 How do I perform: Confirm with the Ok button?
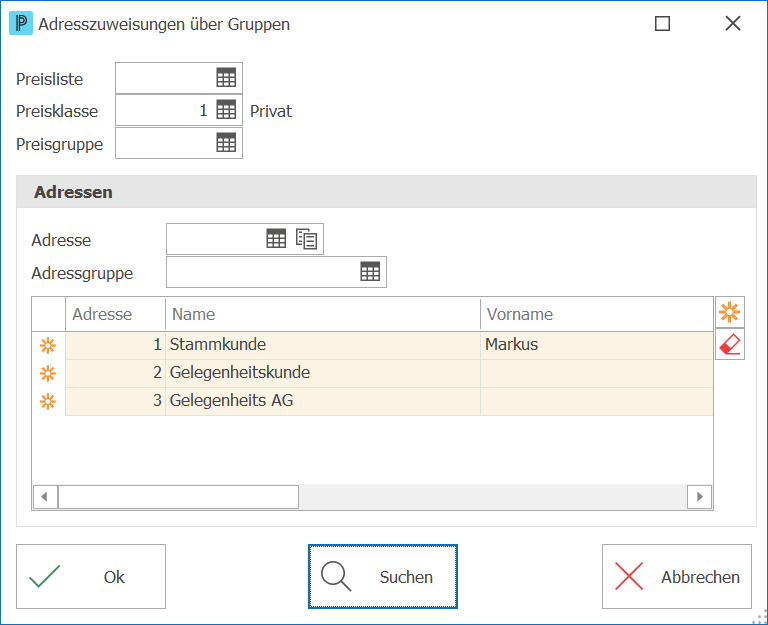pos(91,577)
